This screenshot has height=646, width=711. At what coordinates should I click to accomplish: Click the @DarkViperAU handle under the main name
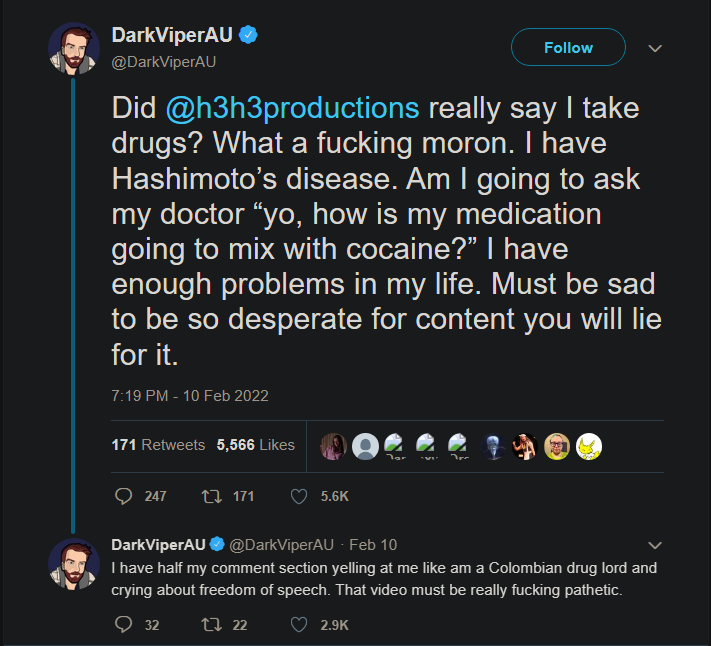tap(164, 61)
